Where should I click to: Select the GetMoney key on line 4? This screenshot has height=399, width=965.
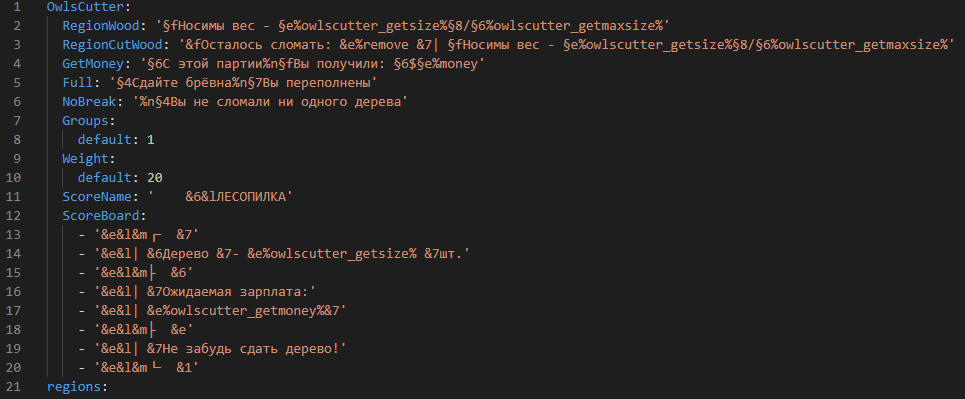coord(93,65)
